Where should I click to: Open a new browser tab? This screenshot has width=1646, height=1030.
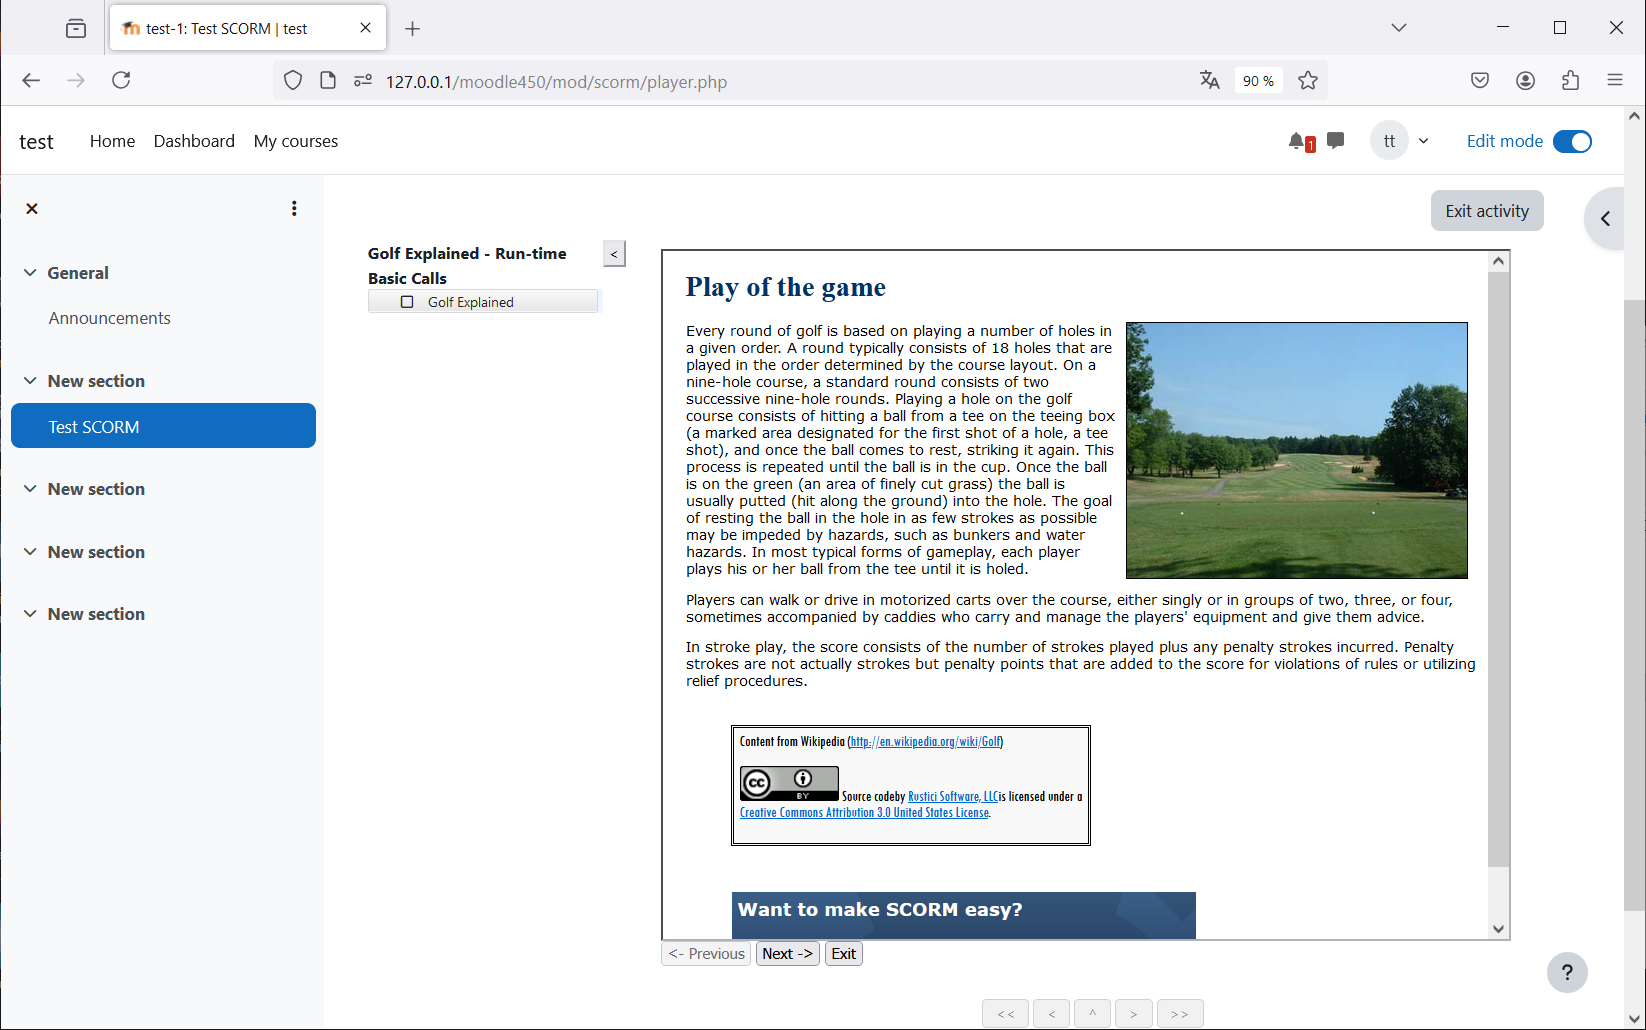[412, 29]
